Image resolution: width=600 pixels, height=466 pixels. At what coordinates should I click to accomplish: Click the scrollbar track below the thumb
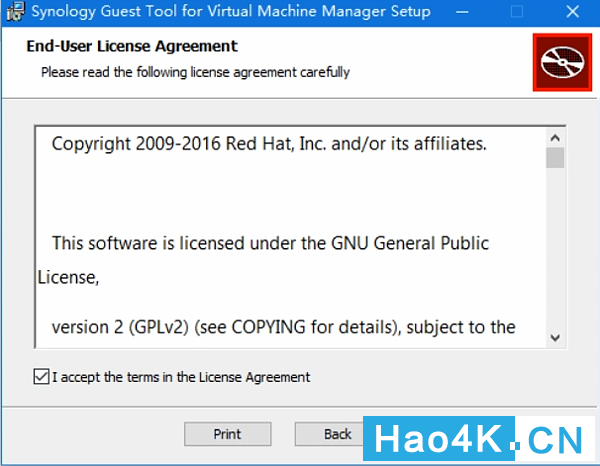[555, 248]
